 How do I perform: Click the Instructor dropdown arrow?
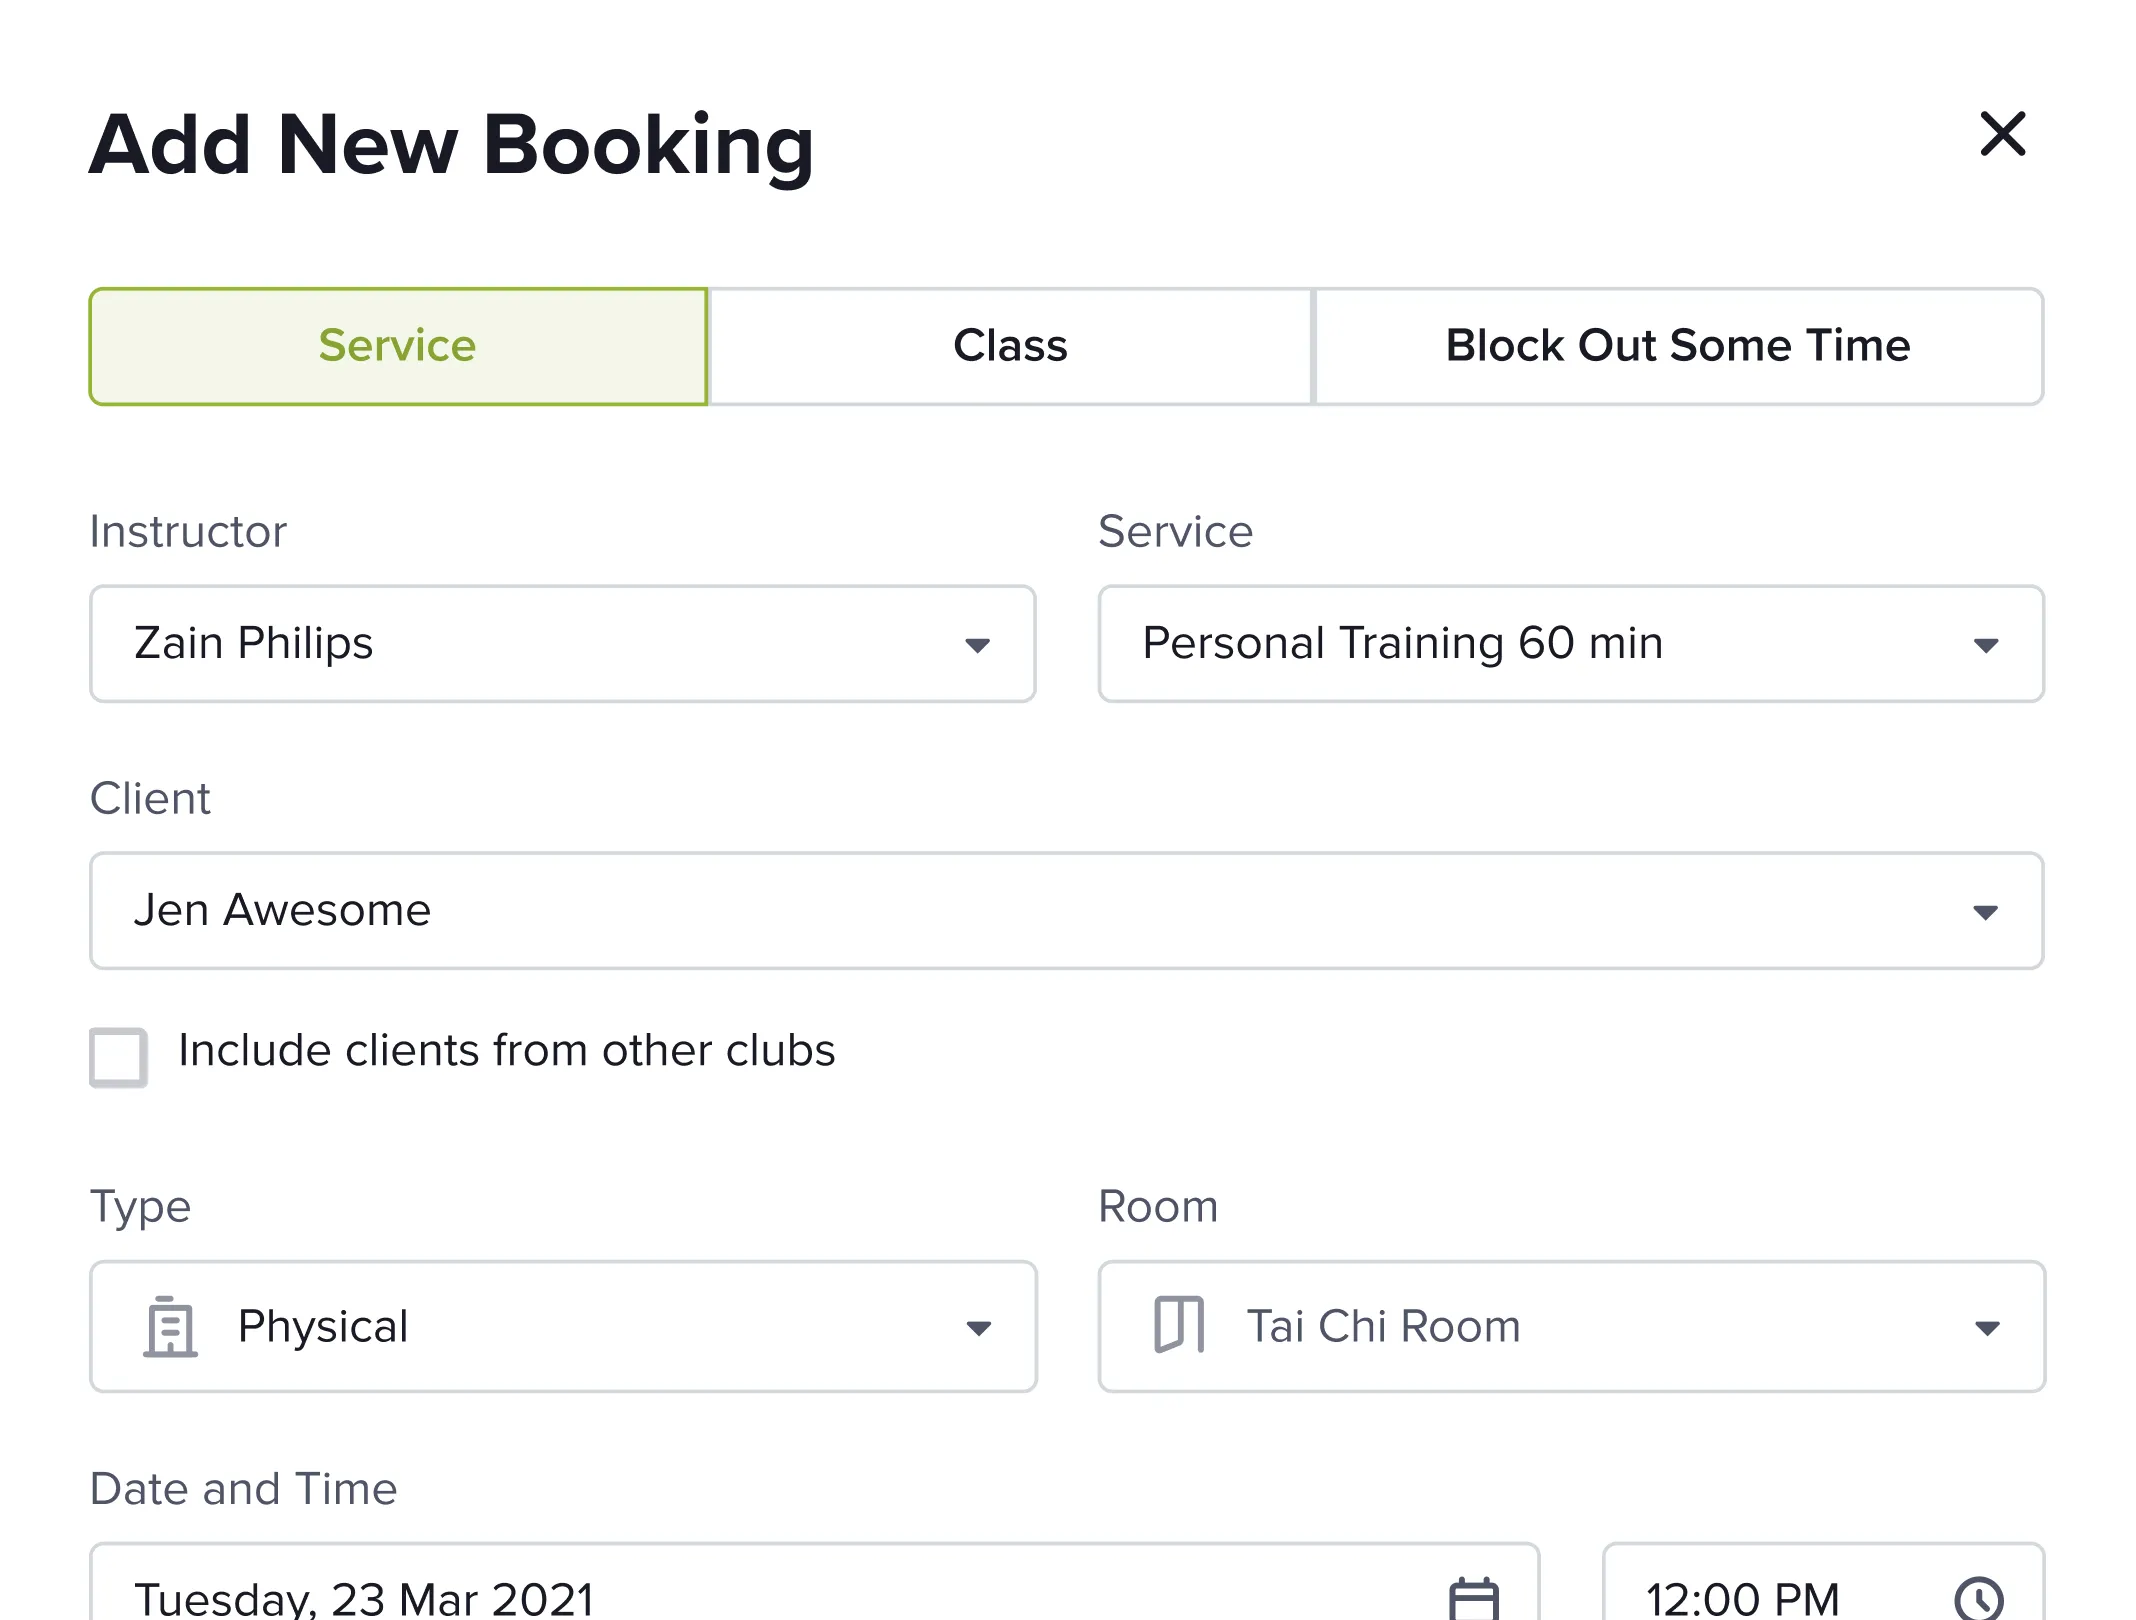pos(977,645)
